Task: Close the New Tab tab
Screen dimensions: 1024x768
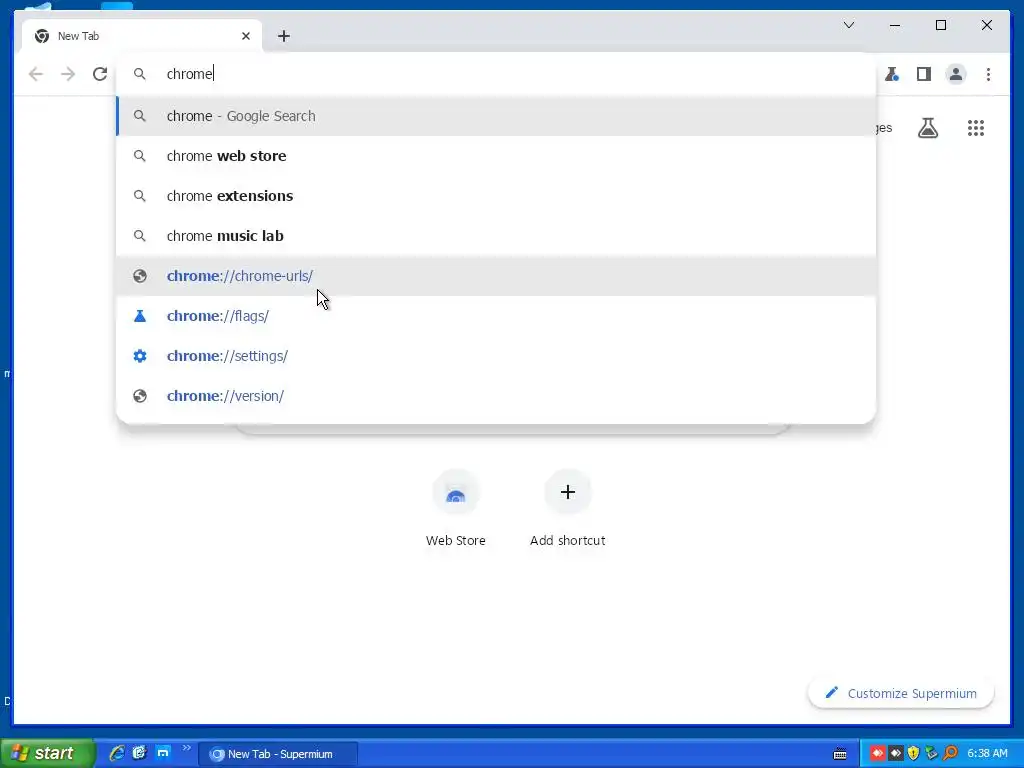Action: click(x=246, y=36)
